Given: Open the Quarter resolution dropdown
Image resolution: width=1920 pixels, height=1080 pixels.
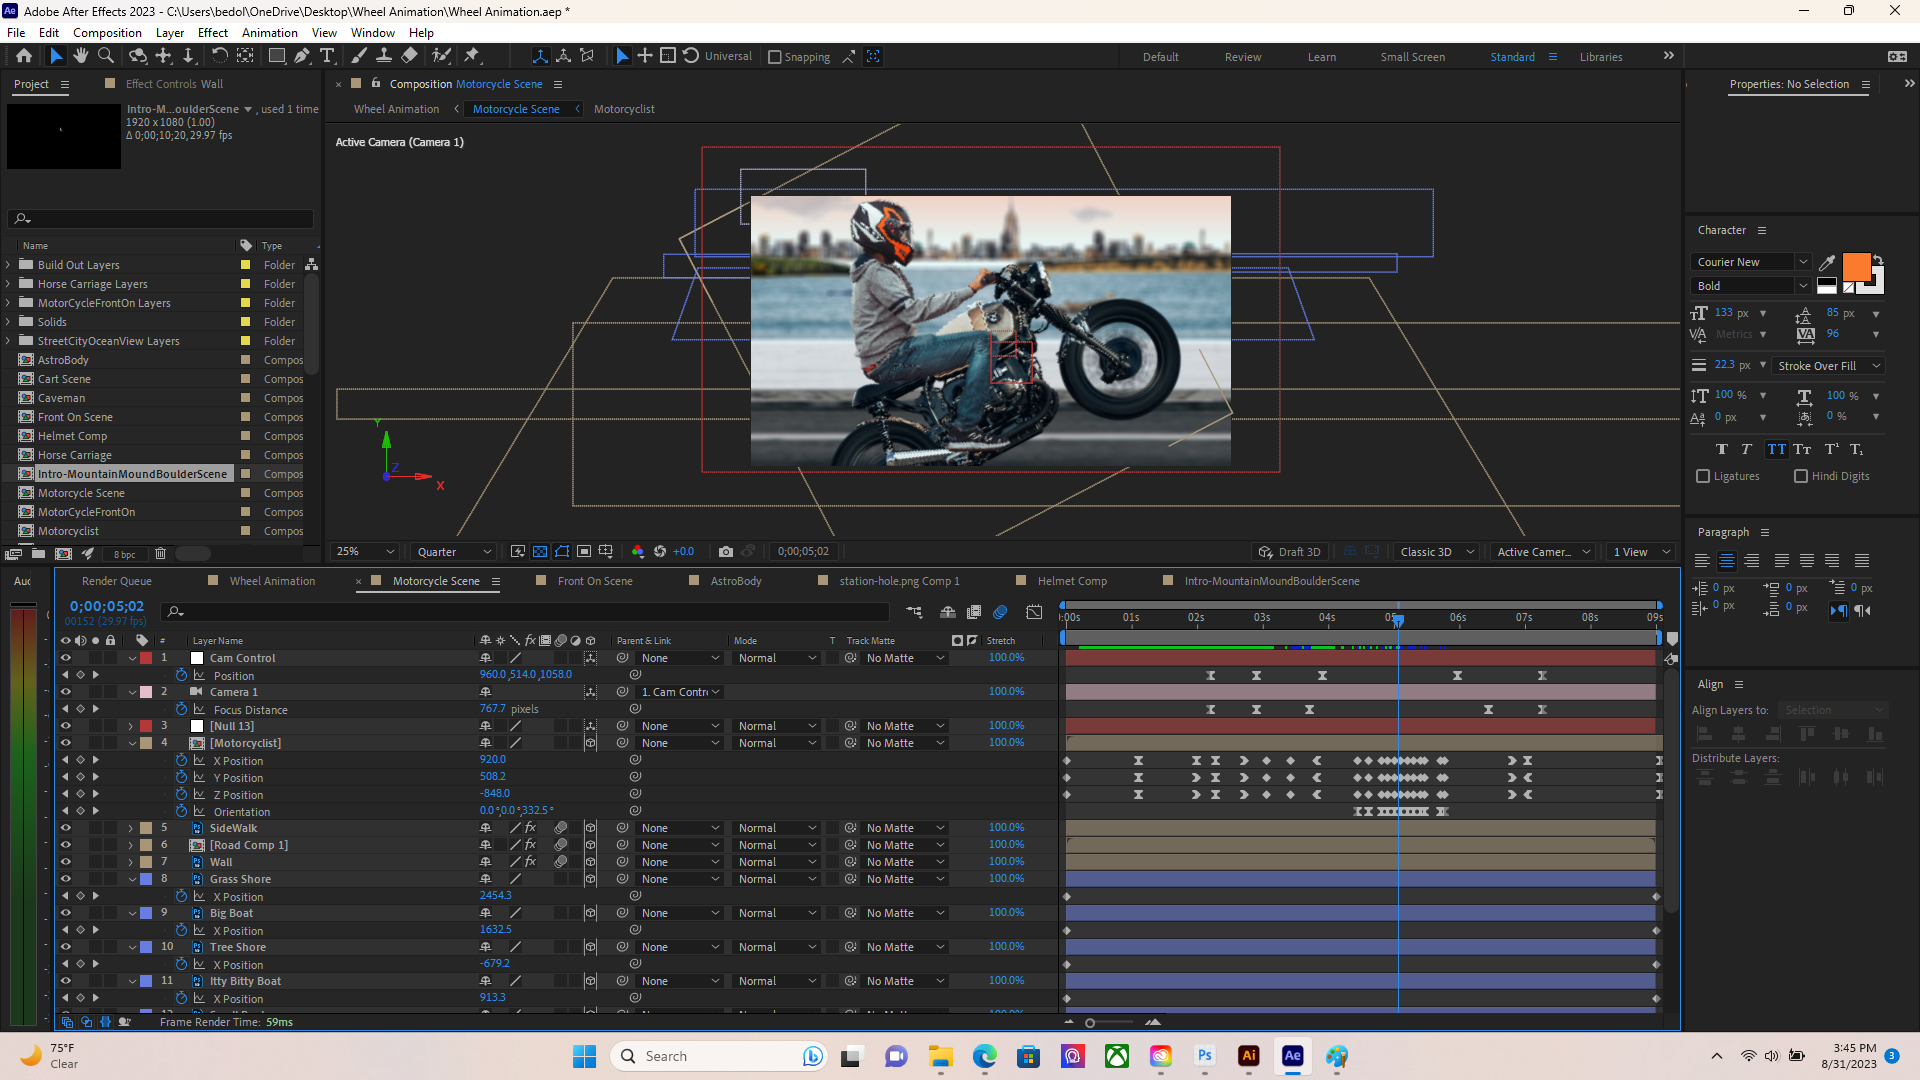Looking at the screenshot, I should (455, 552).
